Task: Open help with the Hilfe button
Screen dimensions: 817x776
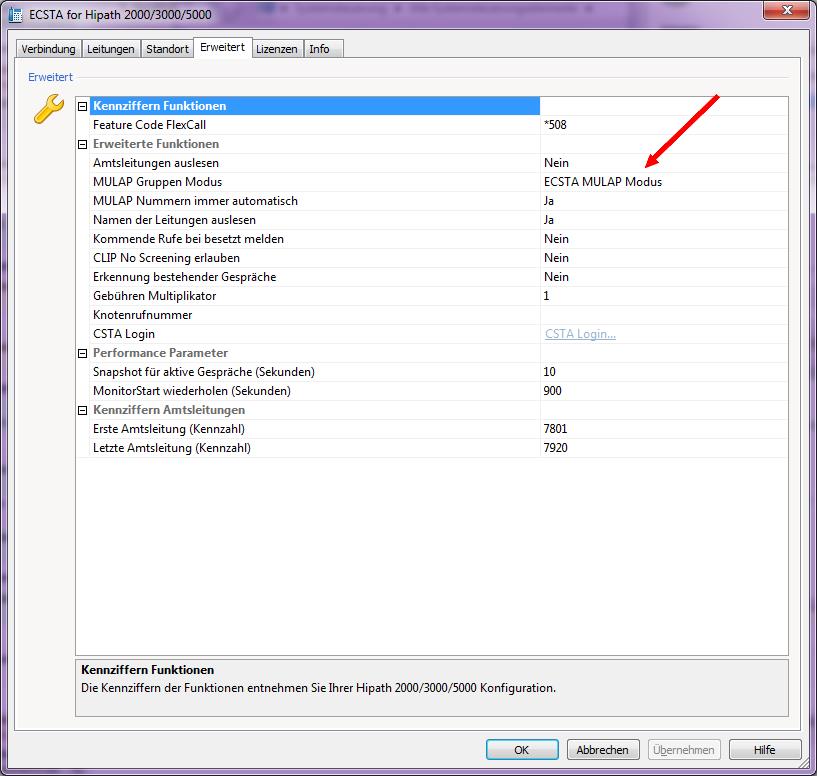Action: point(764,750)
